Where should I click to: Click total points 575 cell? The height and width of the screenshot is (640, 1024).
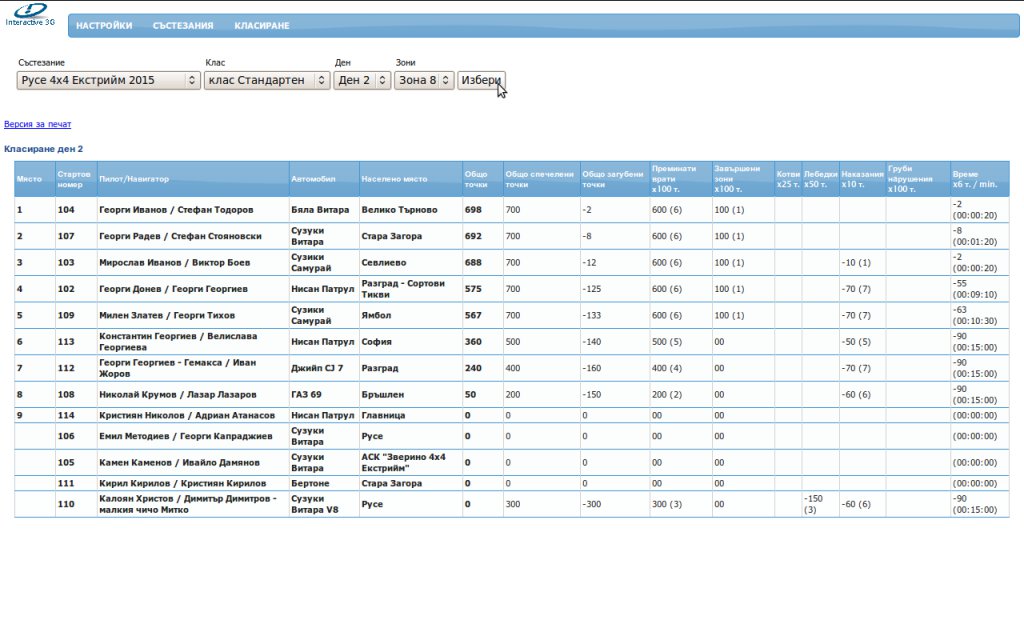(474, 289)
